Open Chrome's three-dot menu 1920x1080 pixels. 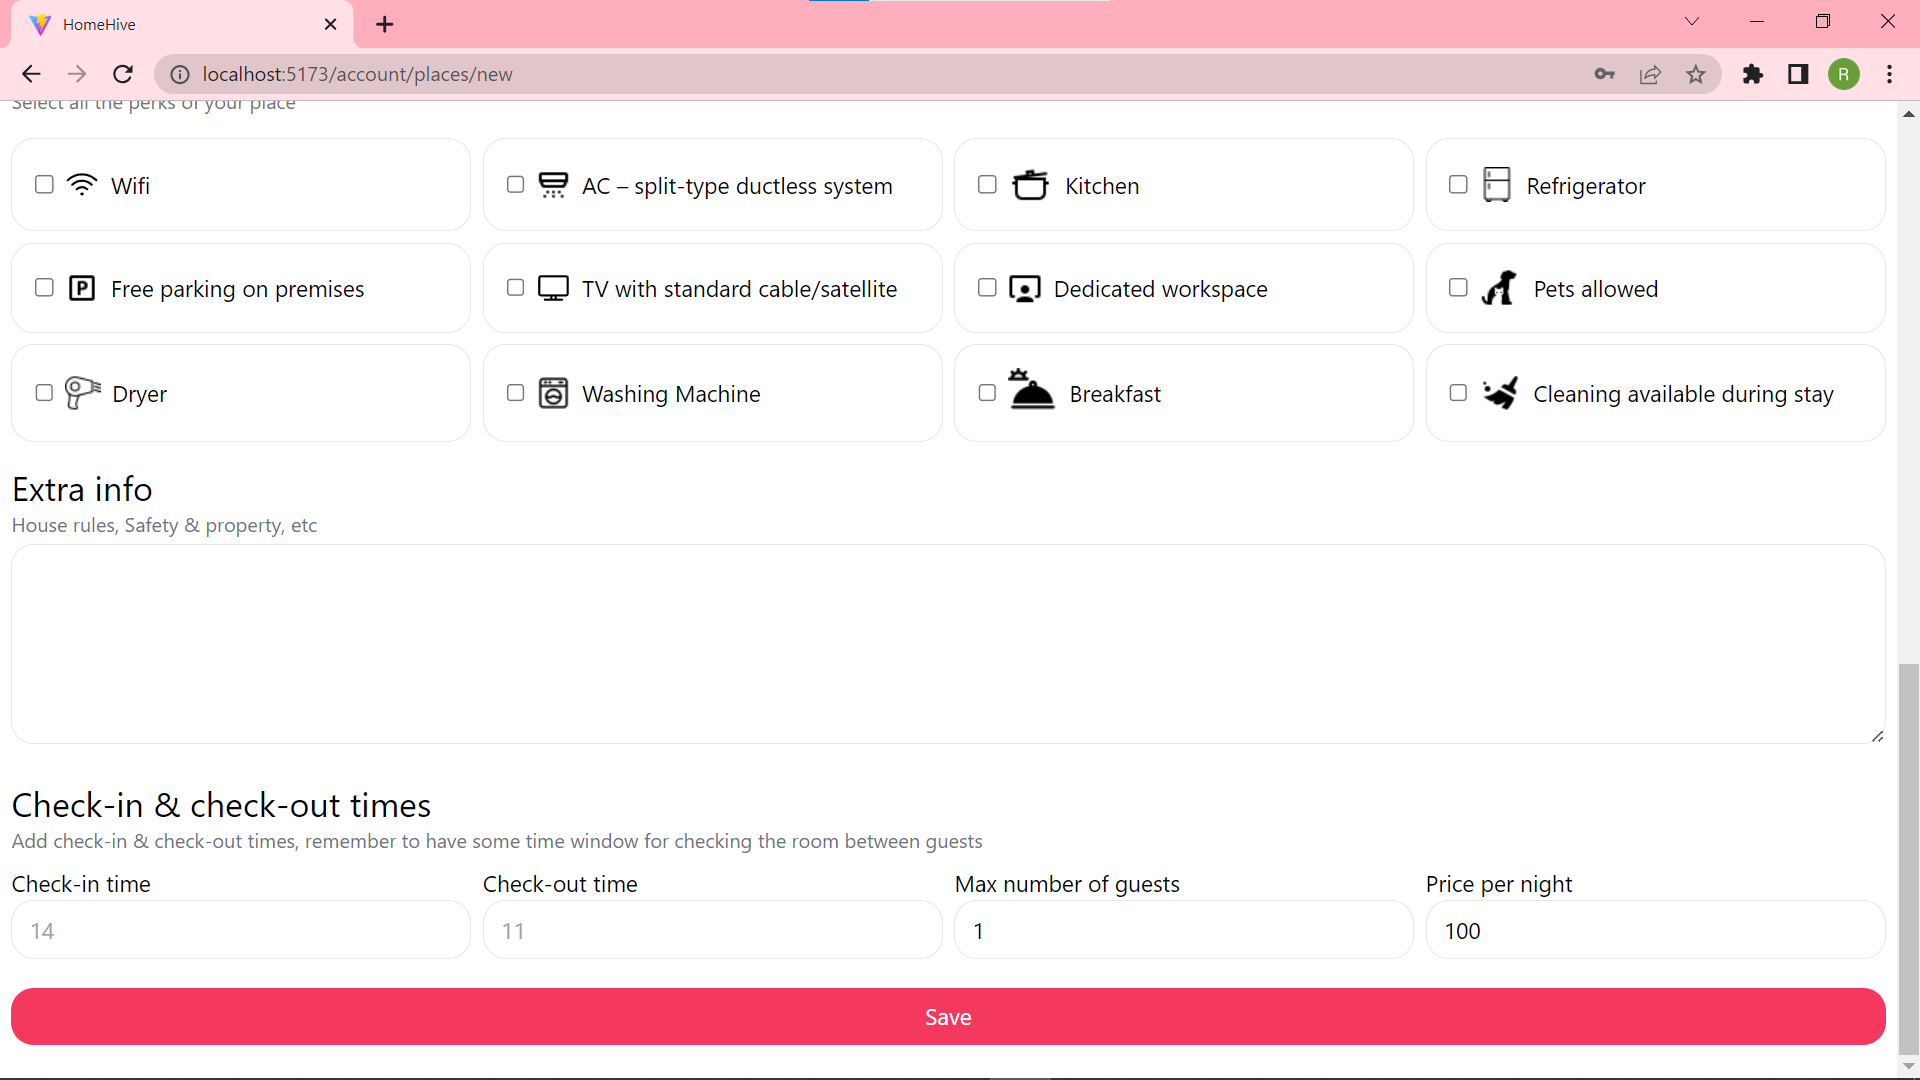click(x=1891, y=74)
